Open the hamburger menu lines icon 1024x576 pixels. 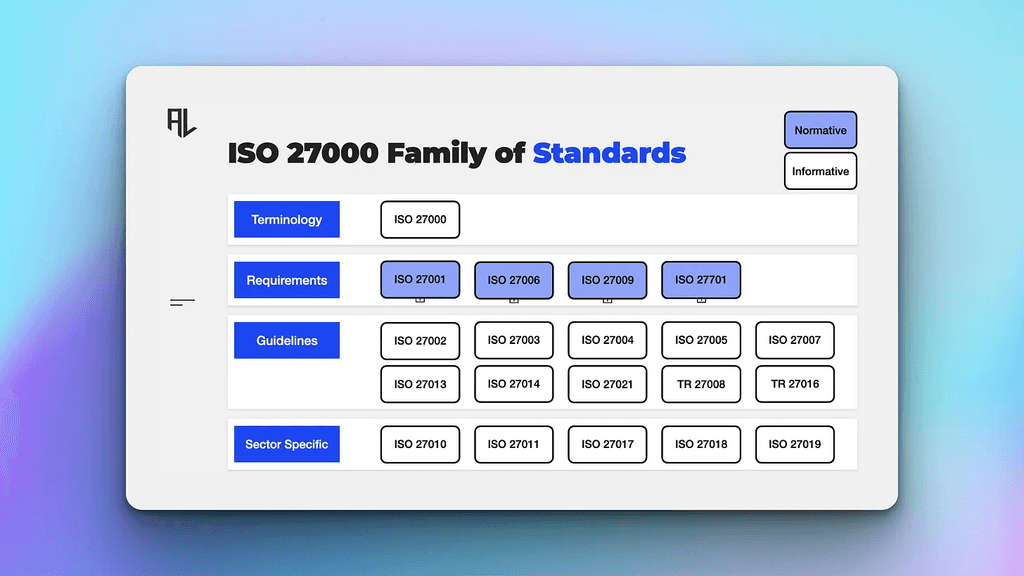tap(181, 301)
